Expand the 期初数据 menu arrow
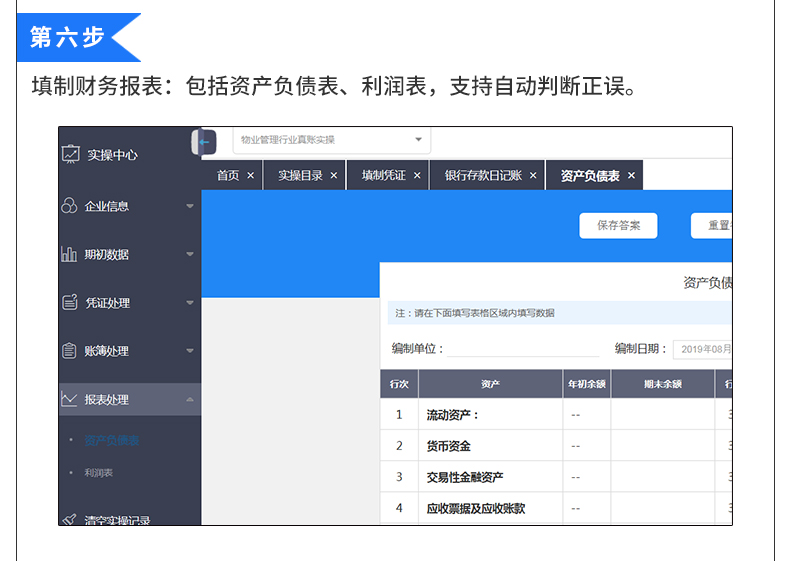 pos(190,254)
